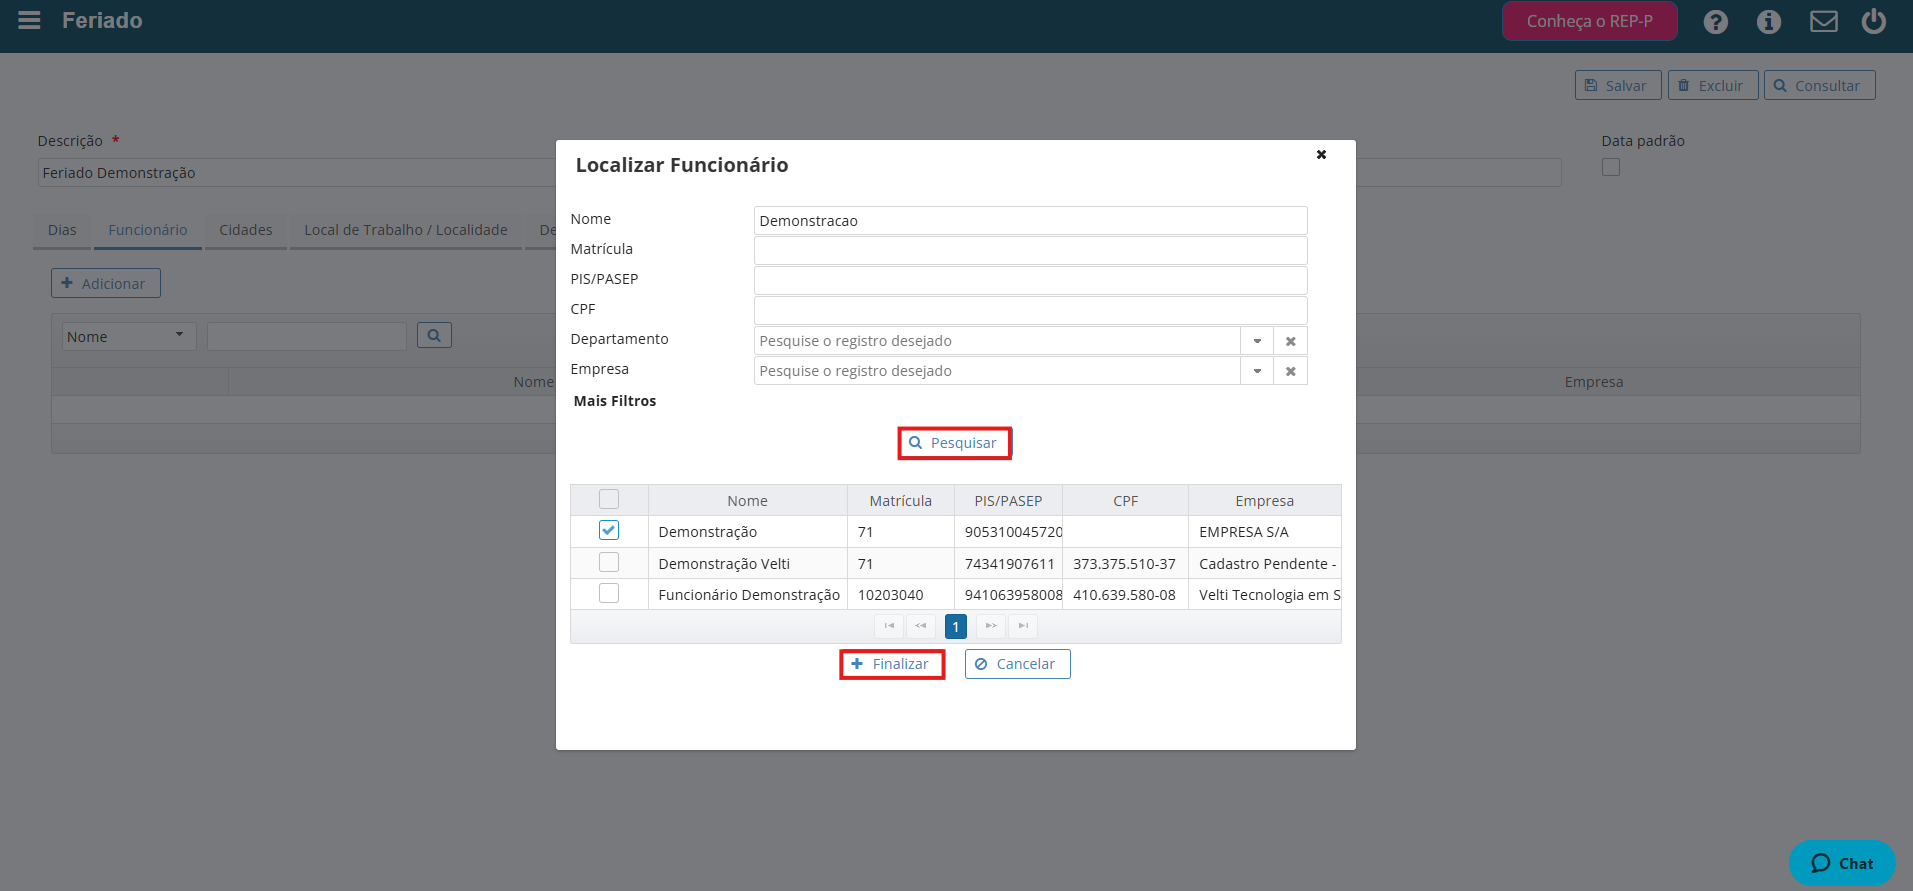Viewport: 1913px width, 891px height.
Task: Click the power logout icon
Action: [1873, 21]
